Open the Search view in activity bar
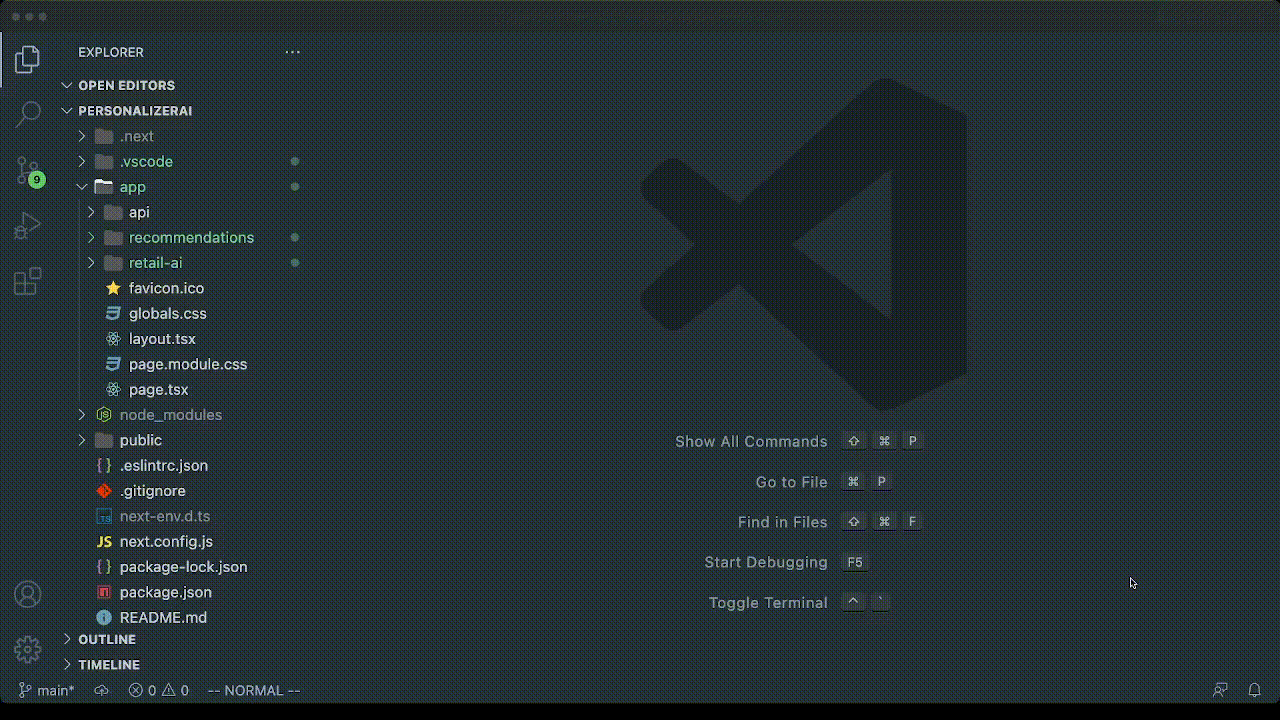This screenshot has width=1280, height=720. [27, 113]
